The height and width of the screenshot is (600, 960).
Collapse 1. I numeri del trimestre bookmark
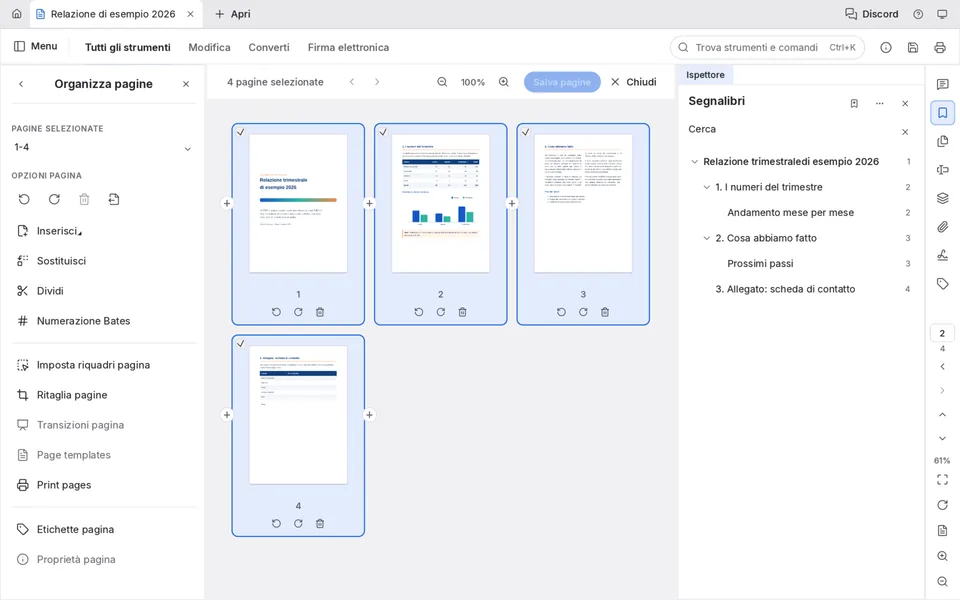point(707,187)
